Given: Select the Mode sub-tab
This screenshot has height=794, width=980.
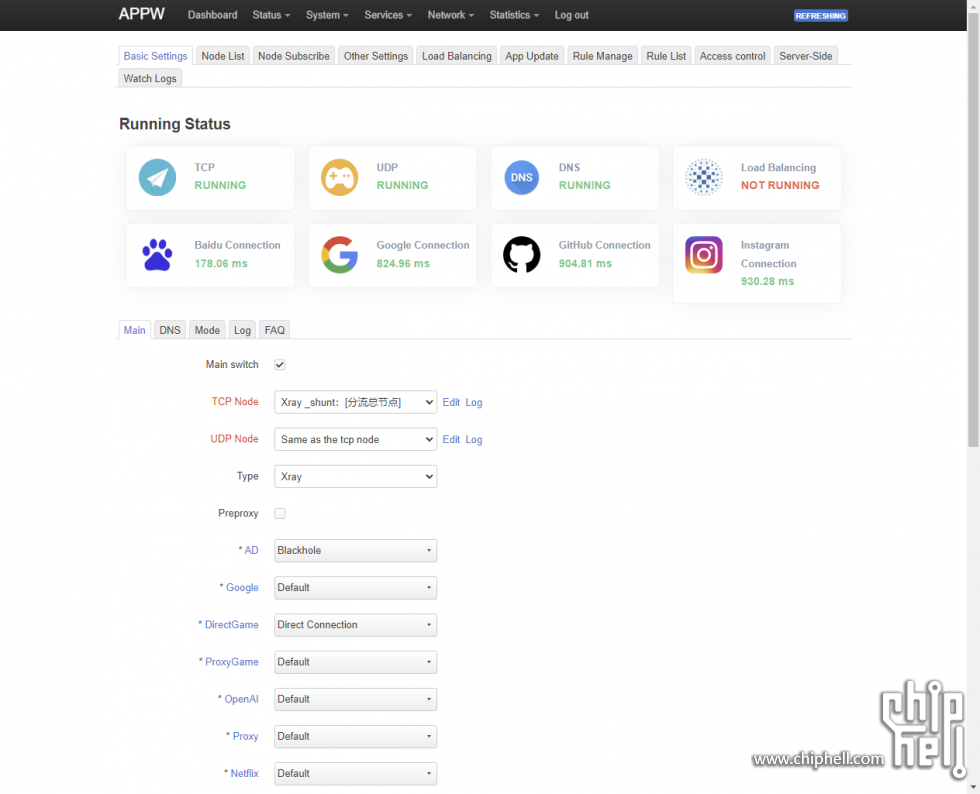Looking at the screenshot, I should (207, 330).
